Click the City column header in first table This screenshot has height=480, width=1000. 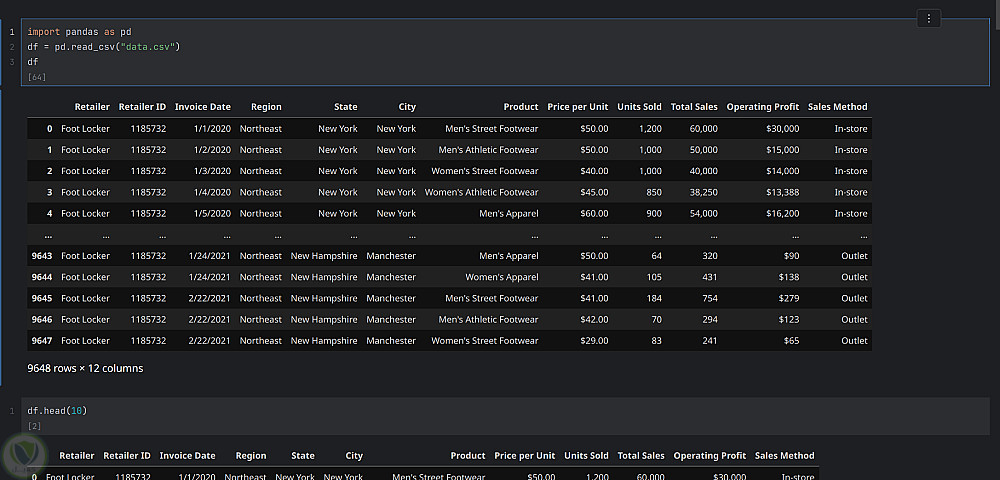[x=407, y=106]
